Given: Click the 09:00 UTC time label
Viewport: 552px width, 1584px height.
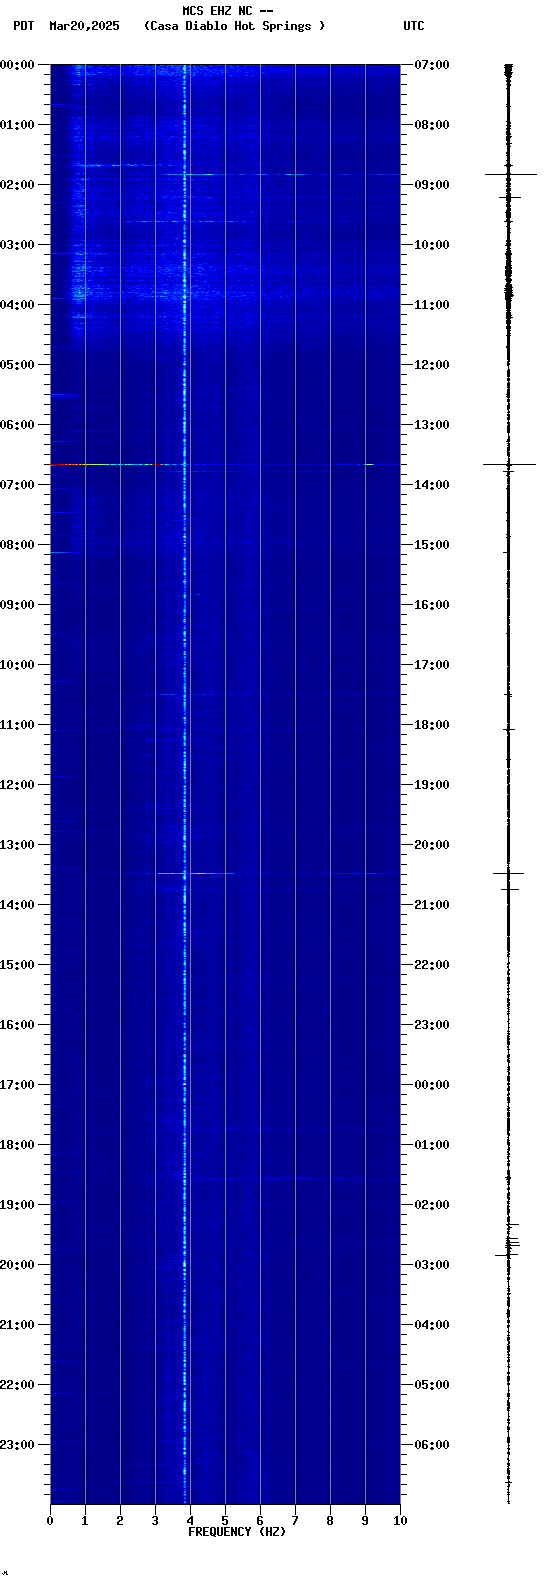Looking at the screenshot, I should click(431, 184).
